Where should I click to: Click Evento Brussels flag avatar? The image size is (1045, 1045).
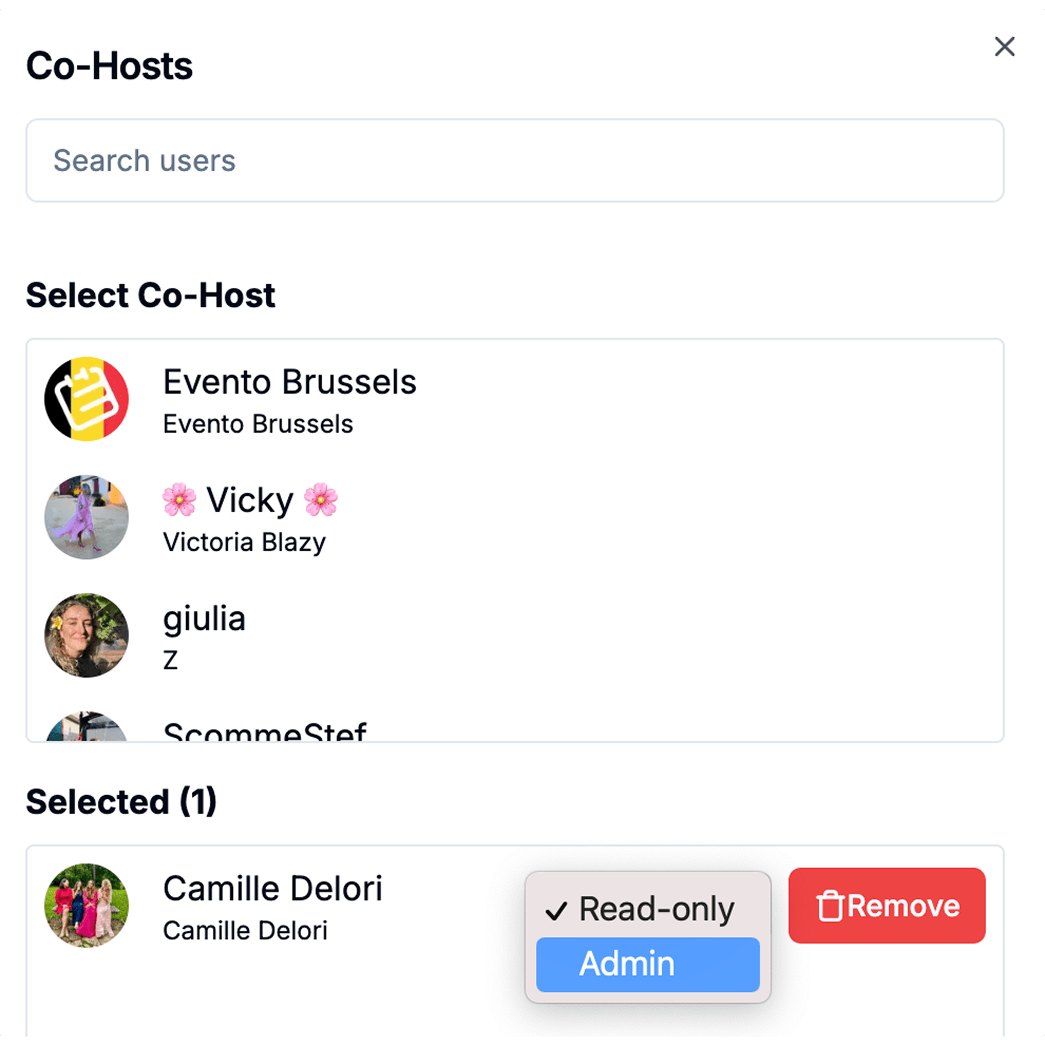point(86,399)
